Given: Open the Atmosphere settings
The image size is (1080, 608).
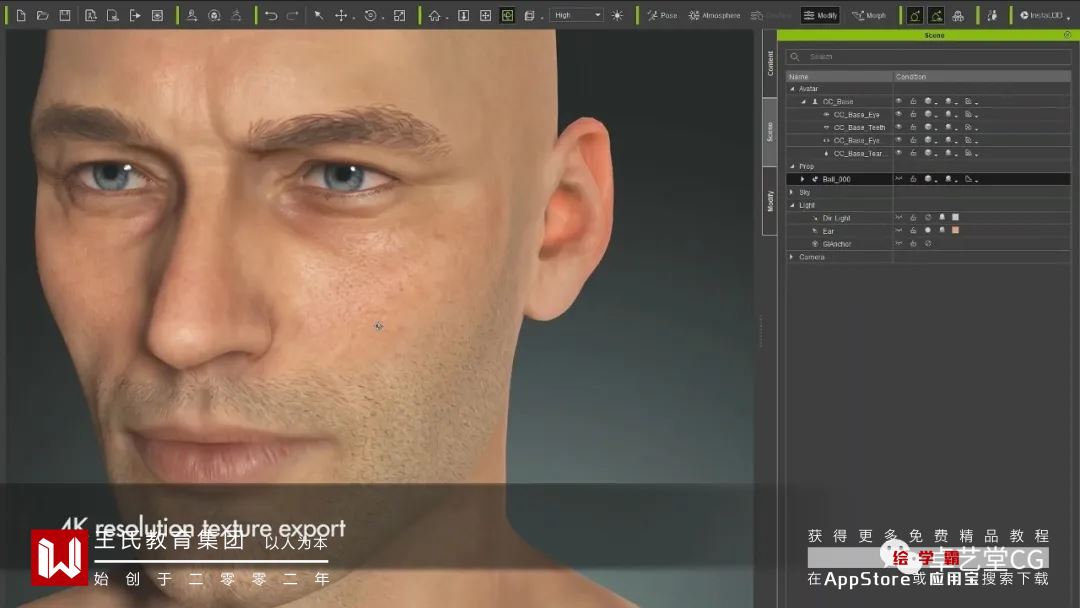Looking at the screenshot, I should (x=714, y=15).
